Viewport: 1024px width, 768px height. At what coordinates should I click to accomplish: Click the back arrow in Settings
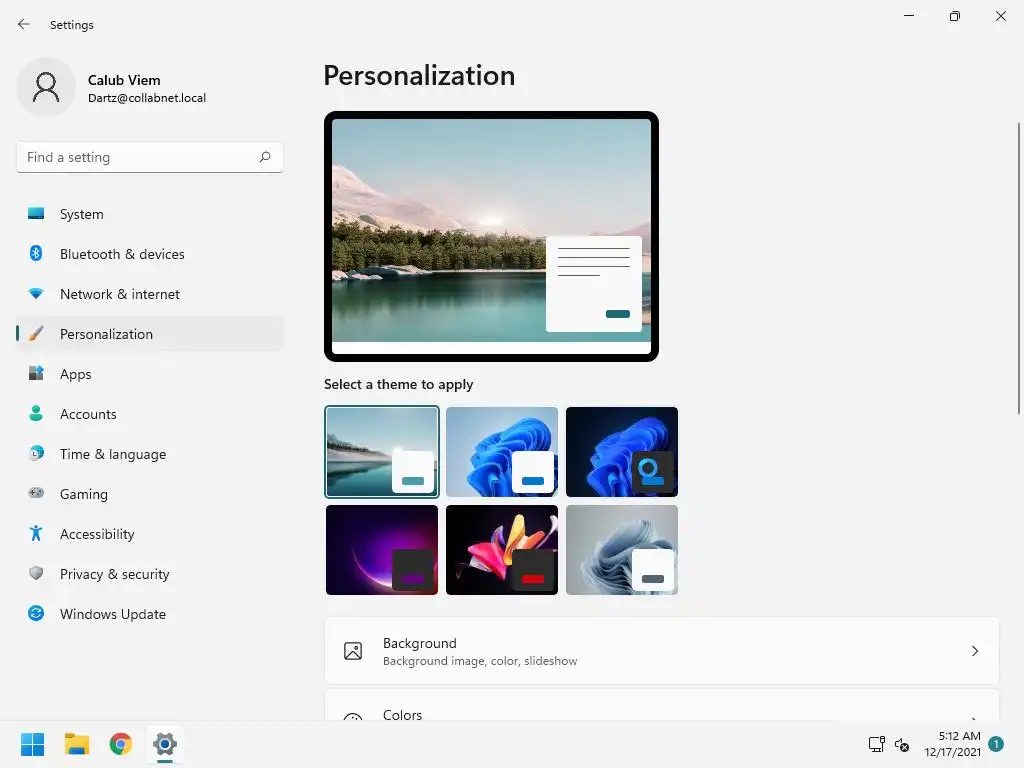tap(24, 24)
